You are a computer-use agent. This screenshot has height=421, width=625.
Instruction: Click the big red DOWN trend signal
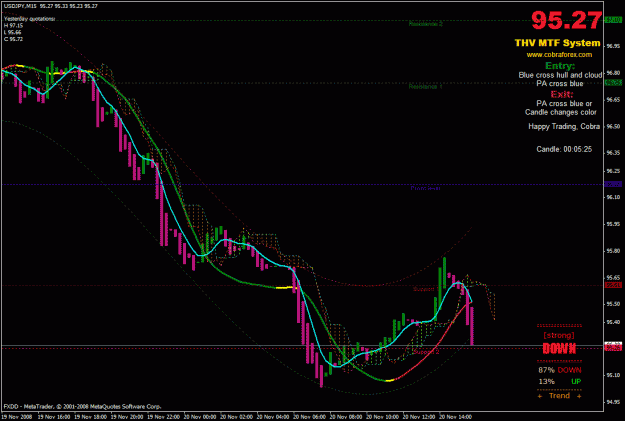559,349
